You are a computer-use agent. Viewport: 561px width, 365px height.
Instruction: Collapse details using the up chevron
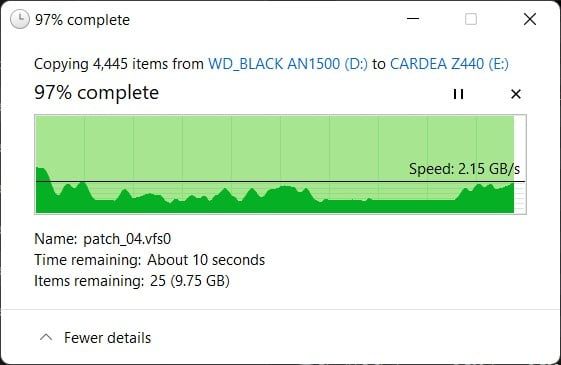point(46,337)
